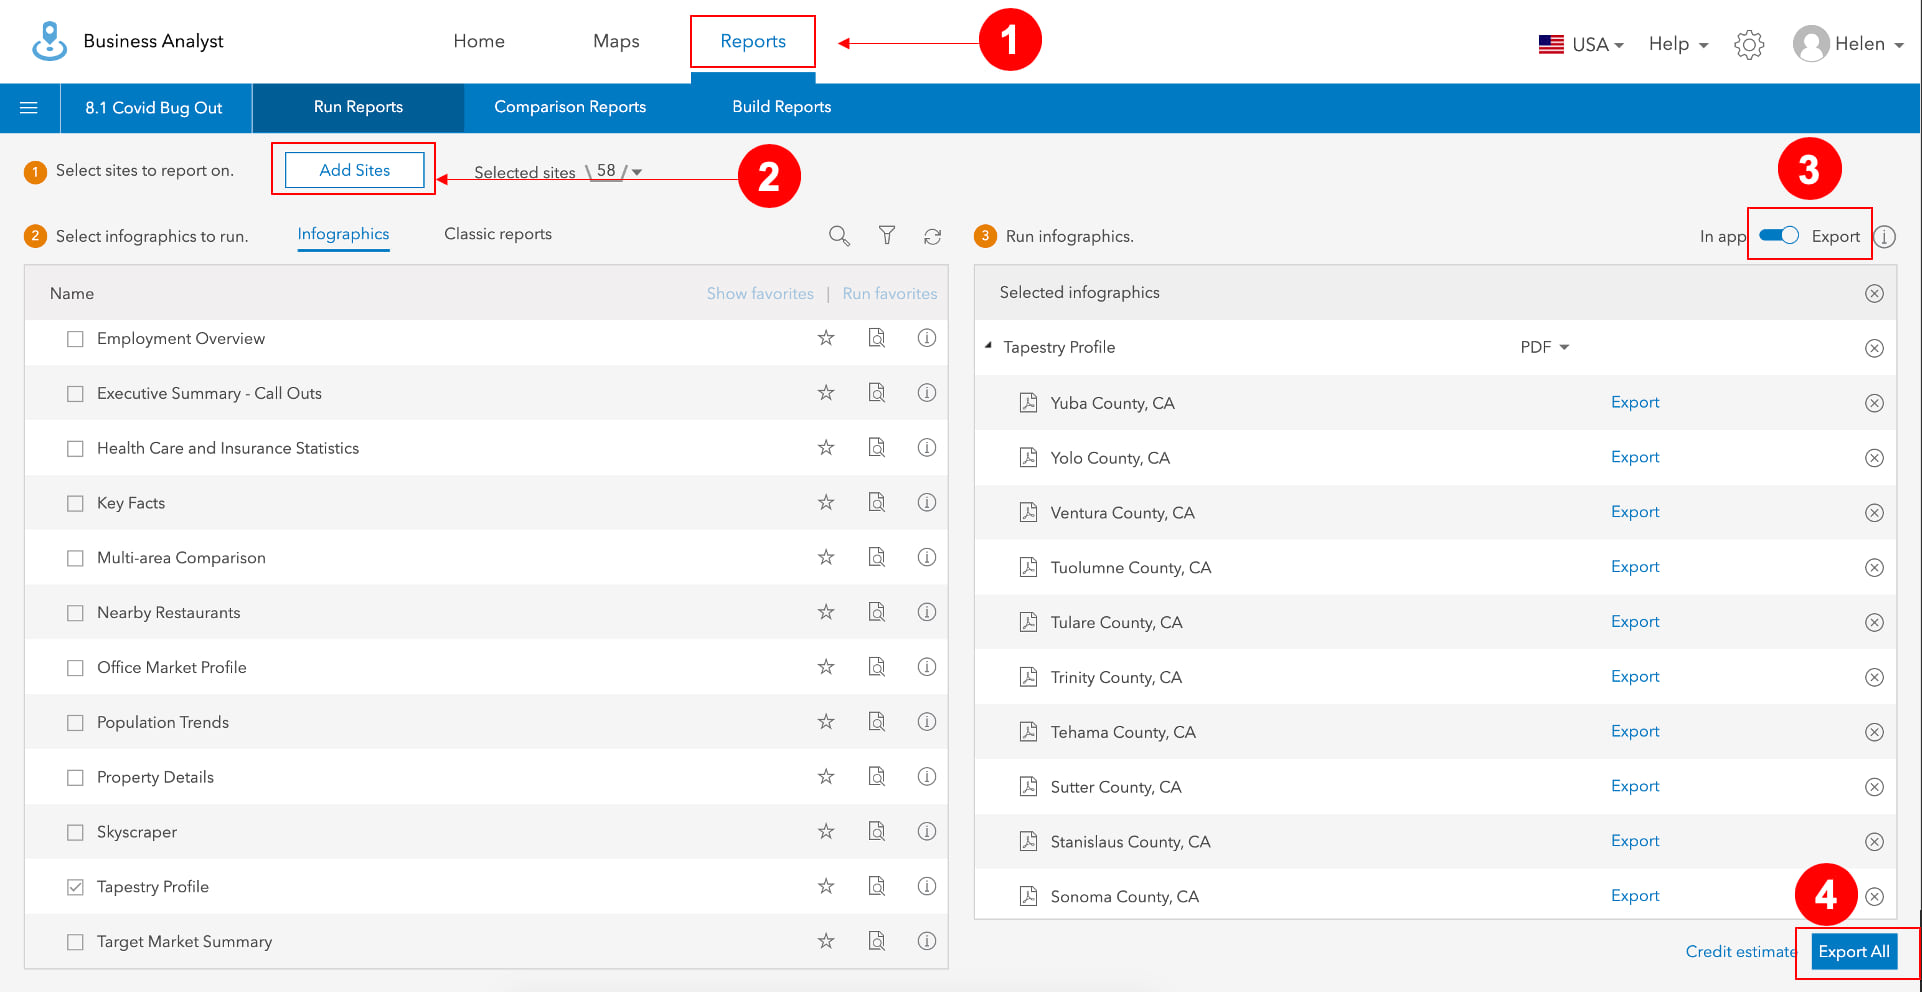Export the Yolo County report

click(x=1634, y=457)
